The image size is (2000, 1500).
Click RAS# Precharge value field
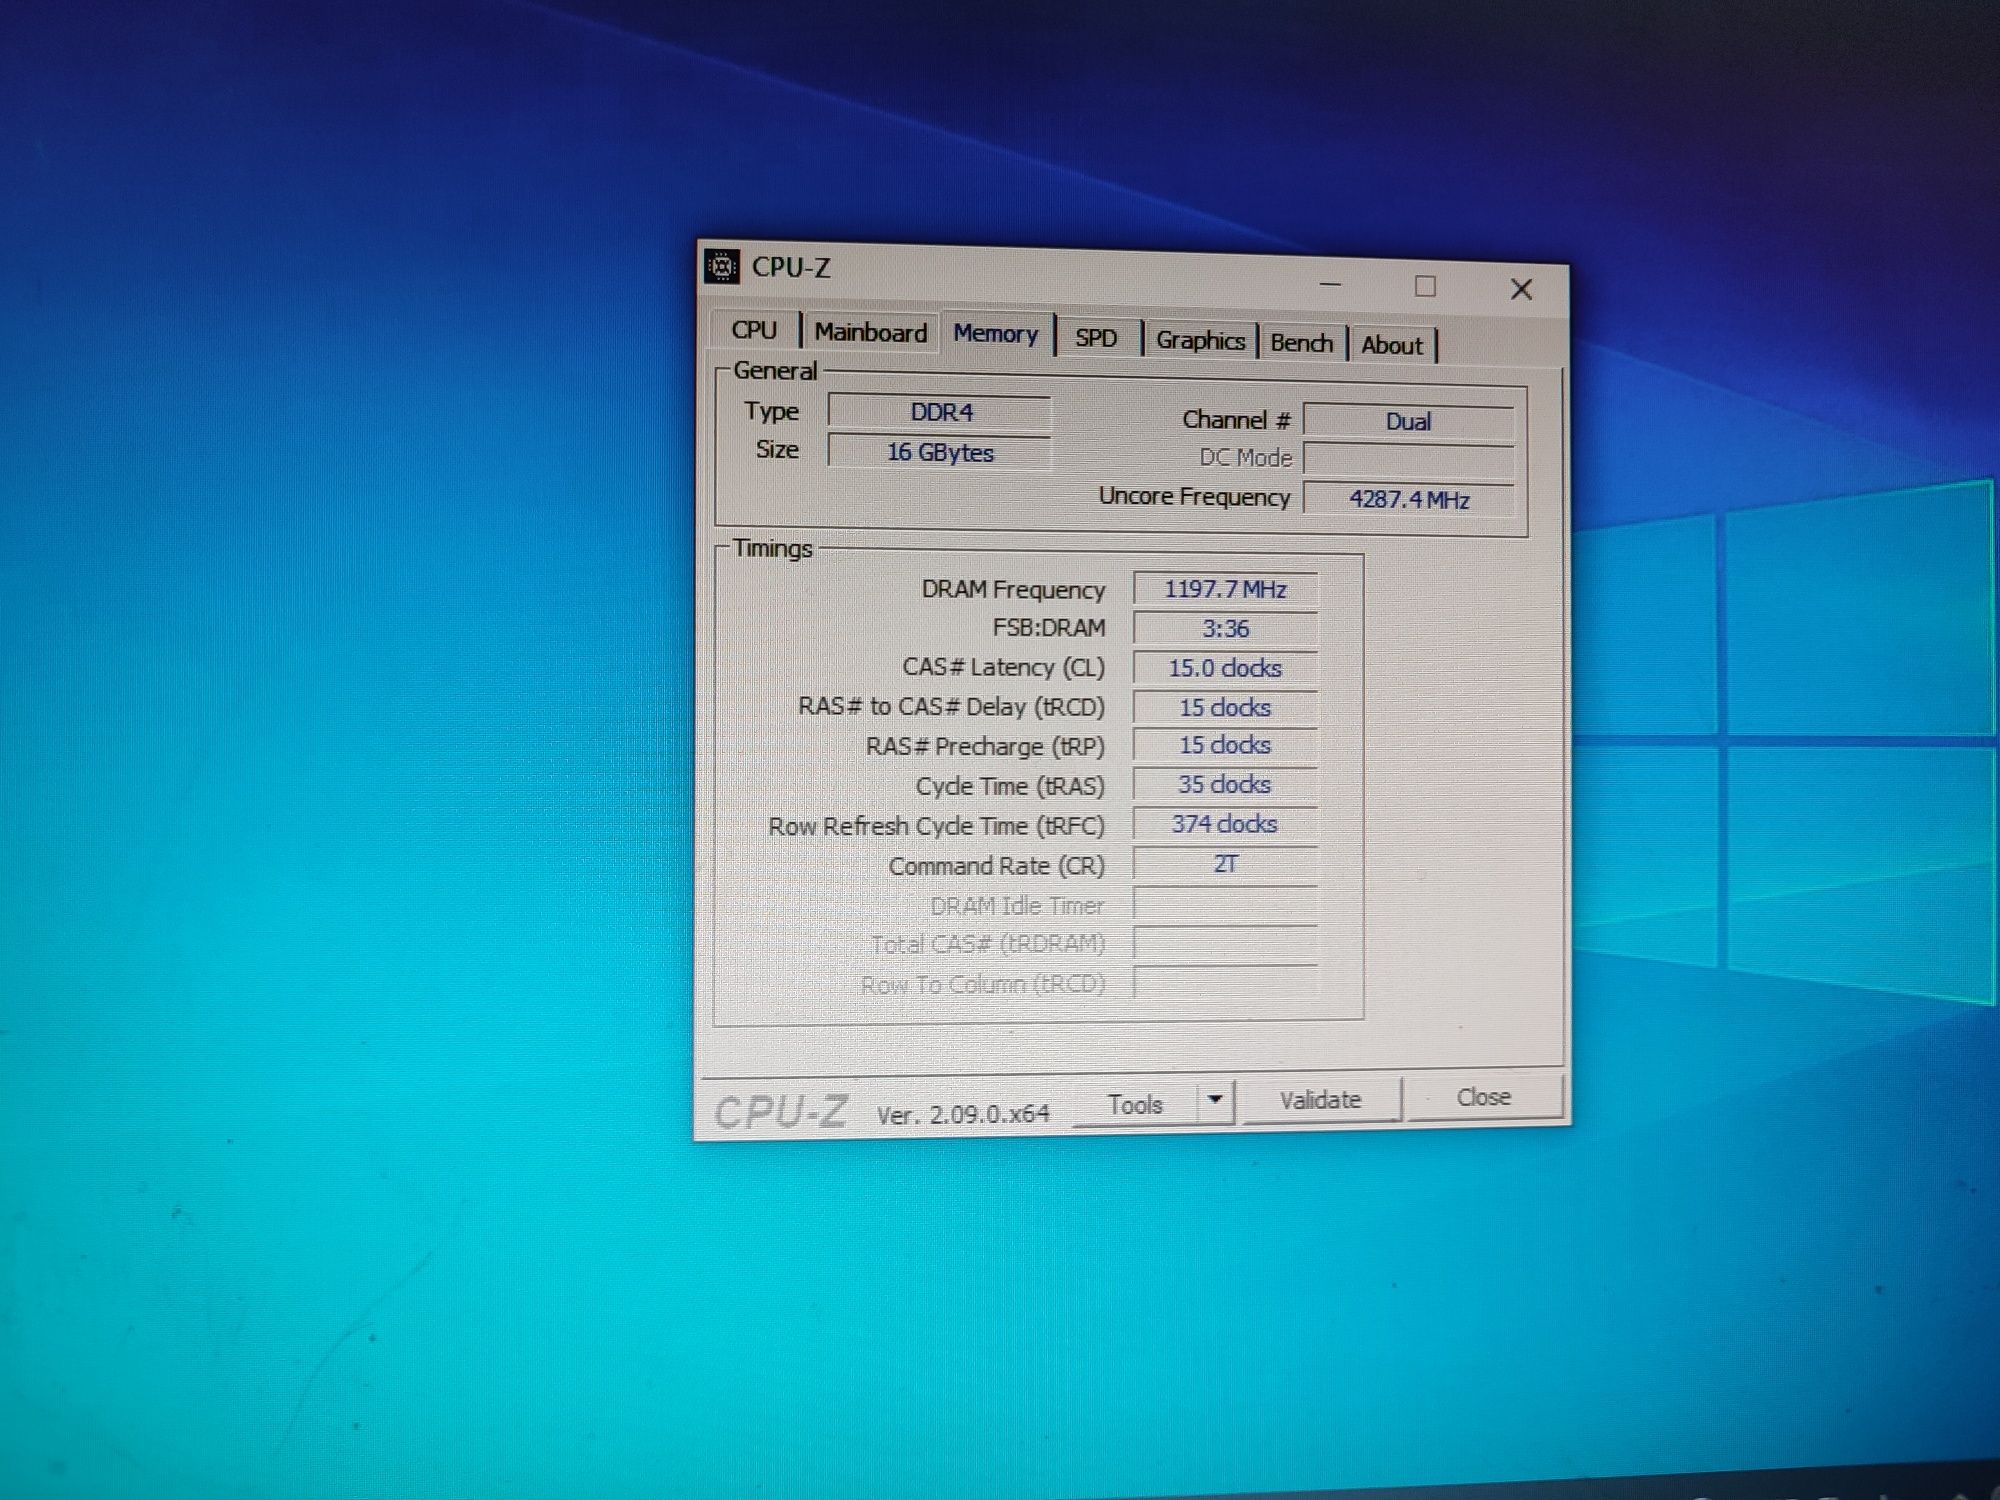coord(1225,745)
